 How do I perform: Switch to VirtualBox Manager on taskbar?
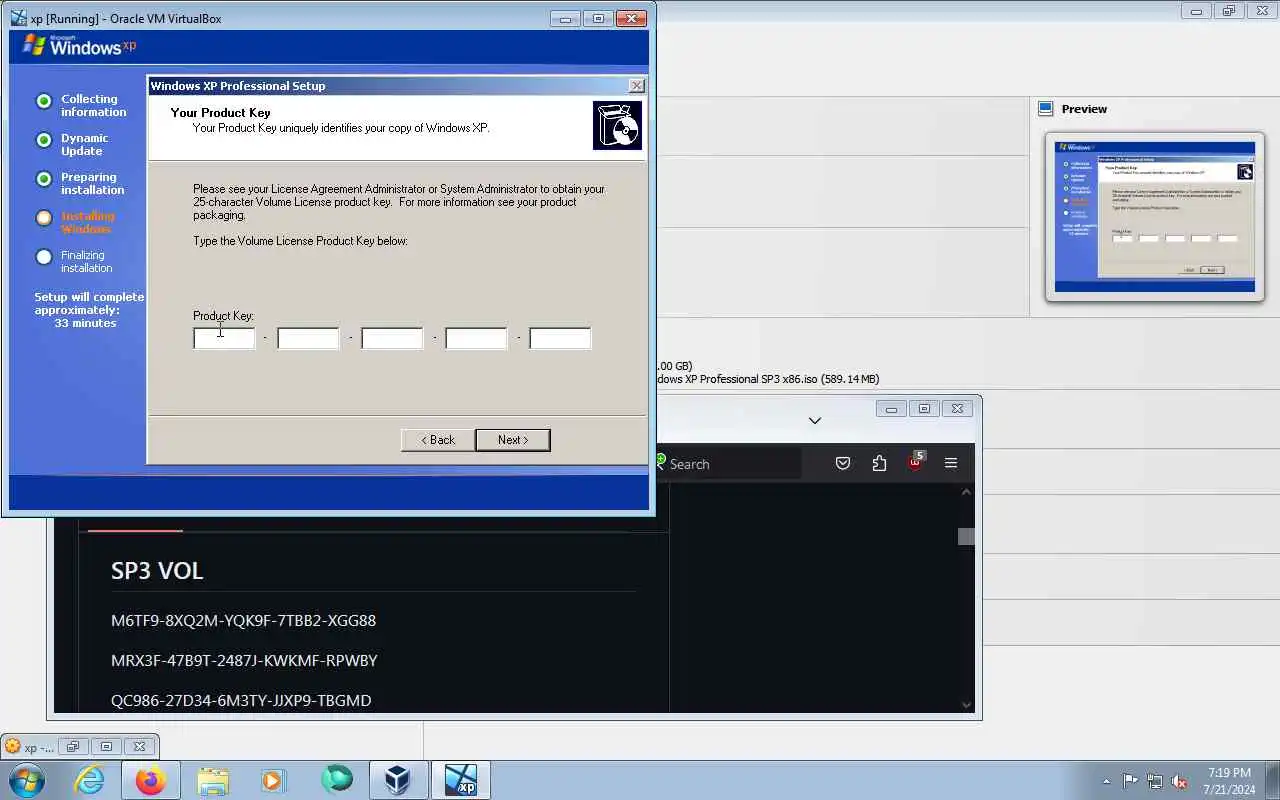pyautogui.click(x=398, y=780)
